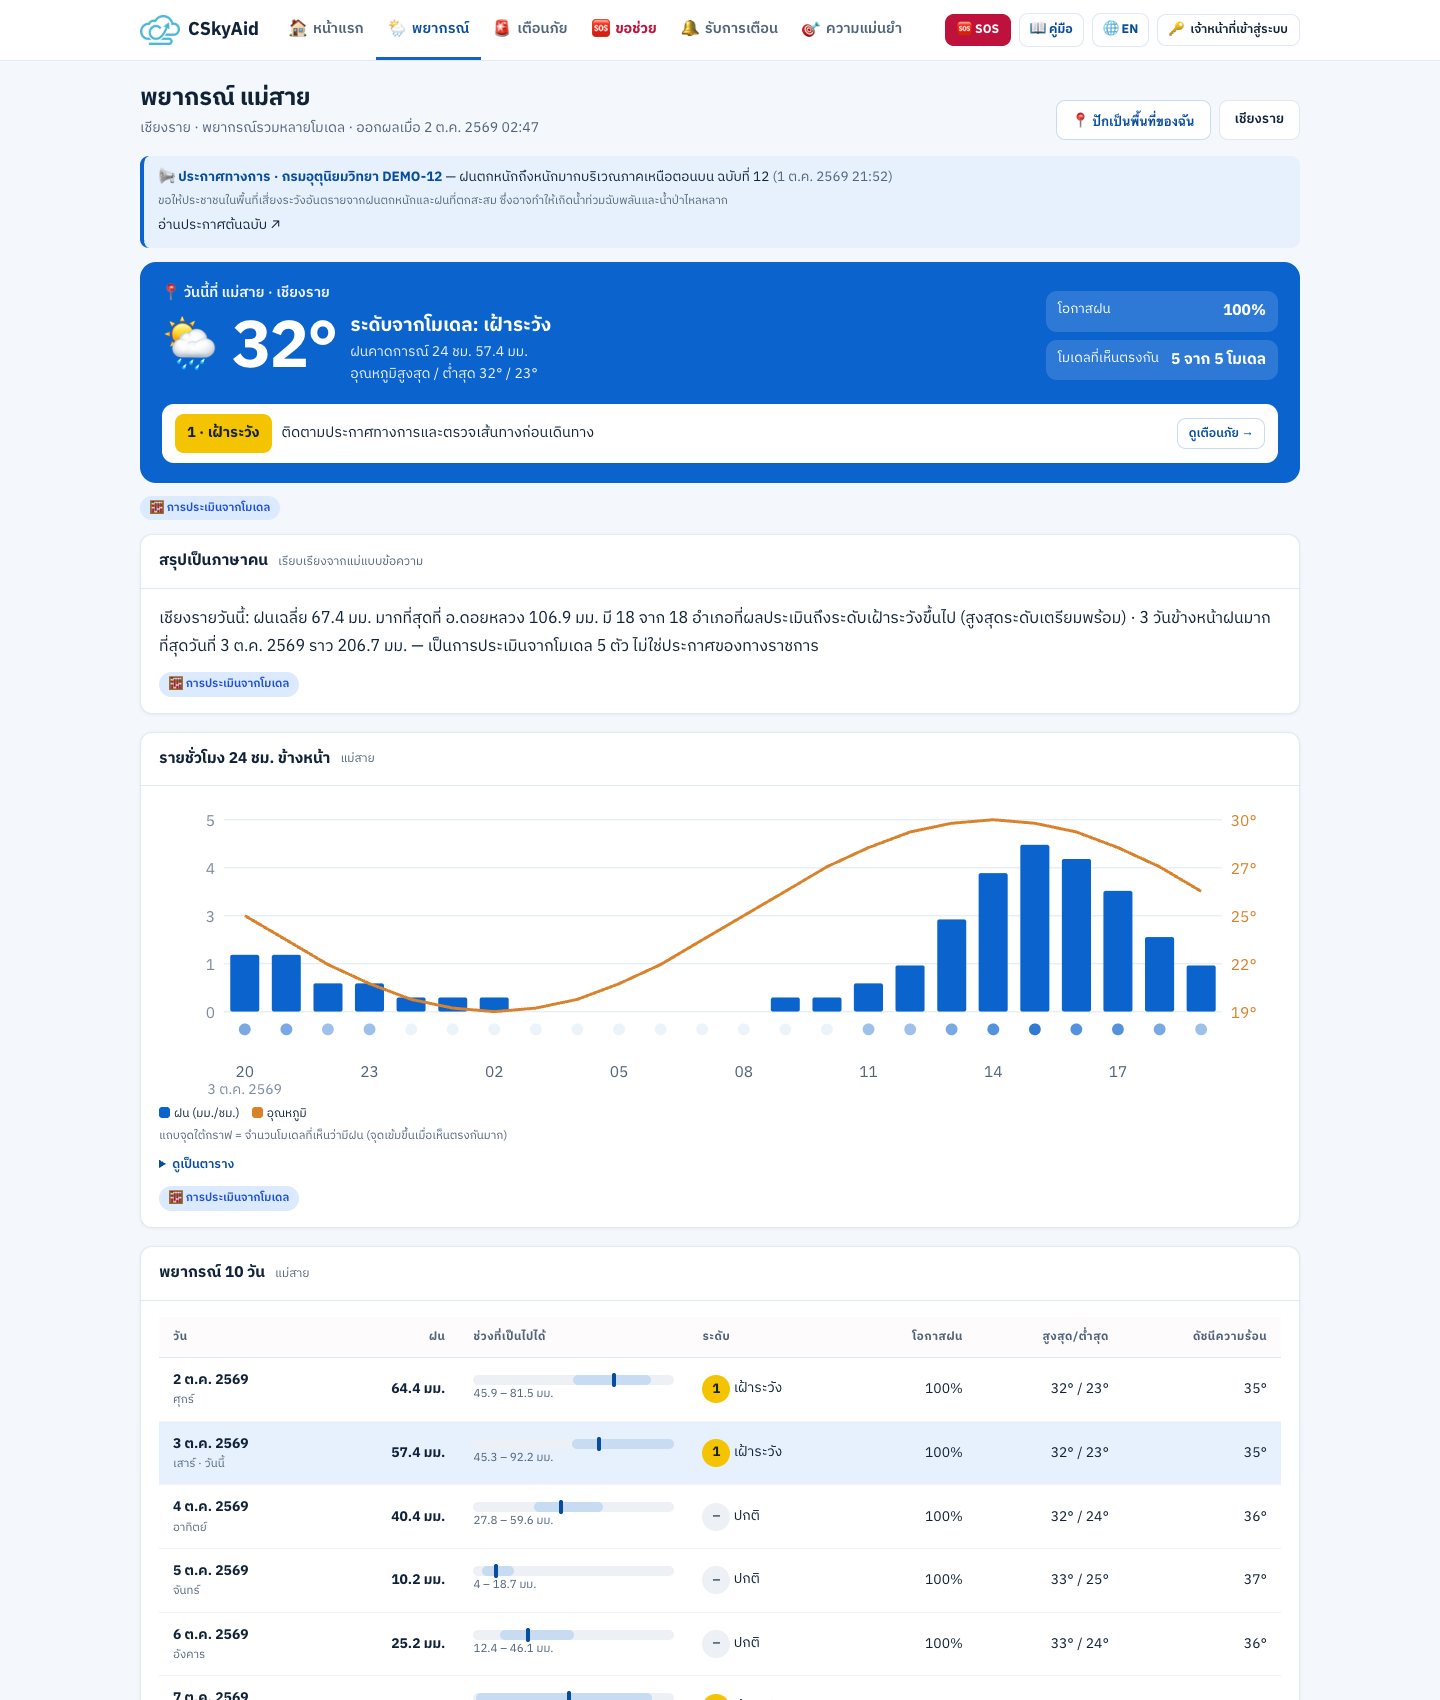Go to the เตือนภัย warnings tab

tap(530, 29)
